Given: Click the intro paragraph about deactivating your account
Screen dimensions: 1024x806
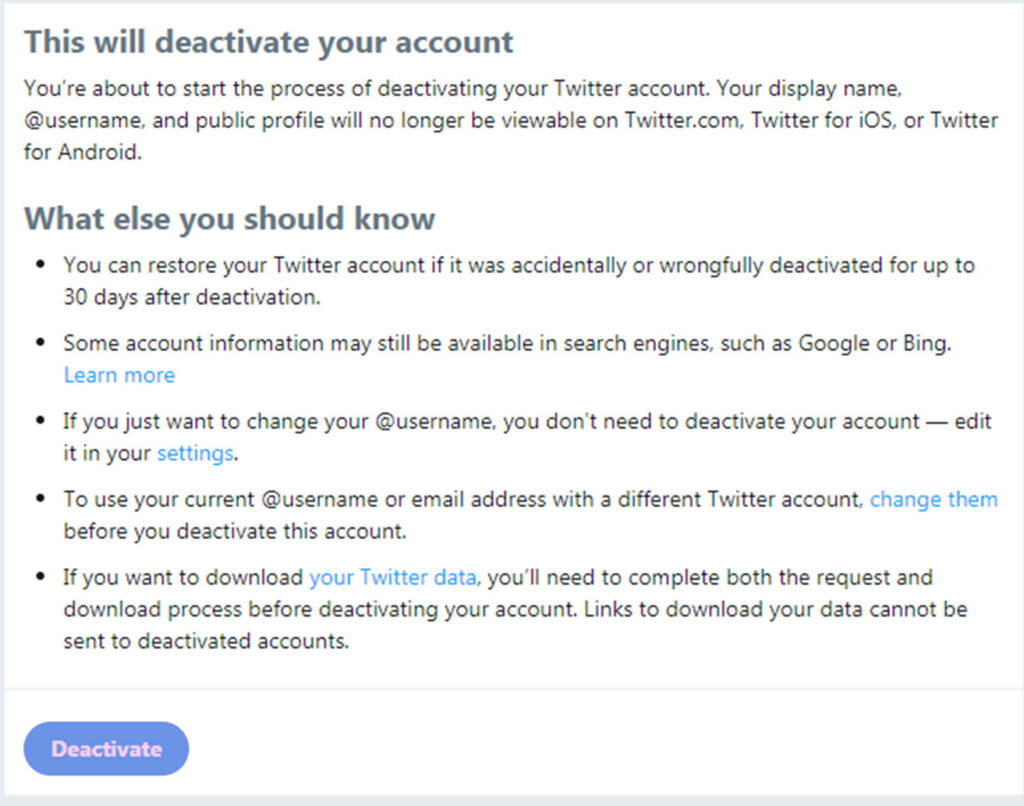Looking at the screenshot, I should tap(511, 120).
